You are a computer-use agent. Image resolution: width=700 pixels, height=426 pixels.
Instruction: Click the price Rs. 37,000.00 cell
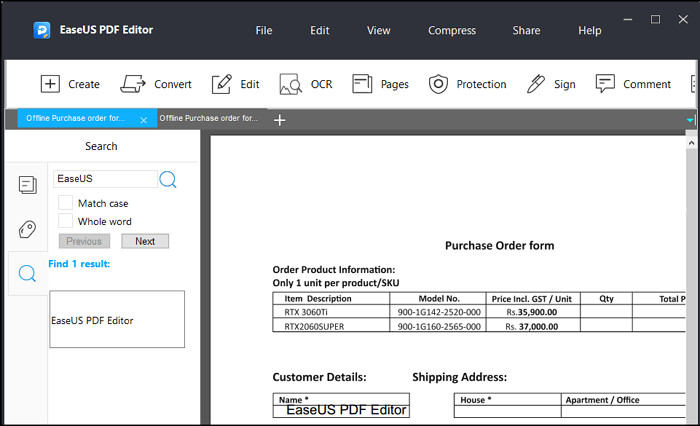pos(532,326)
